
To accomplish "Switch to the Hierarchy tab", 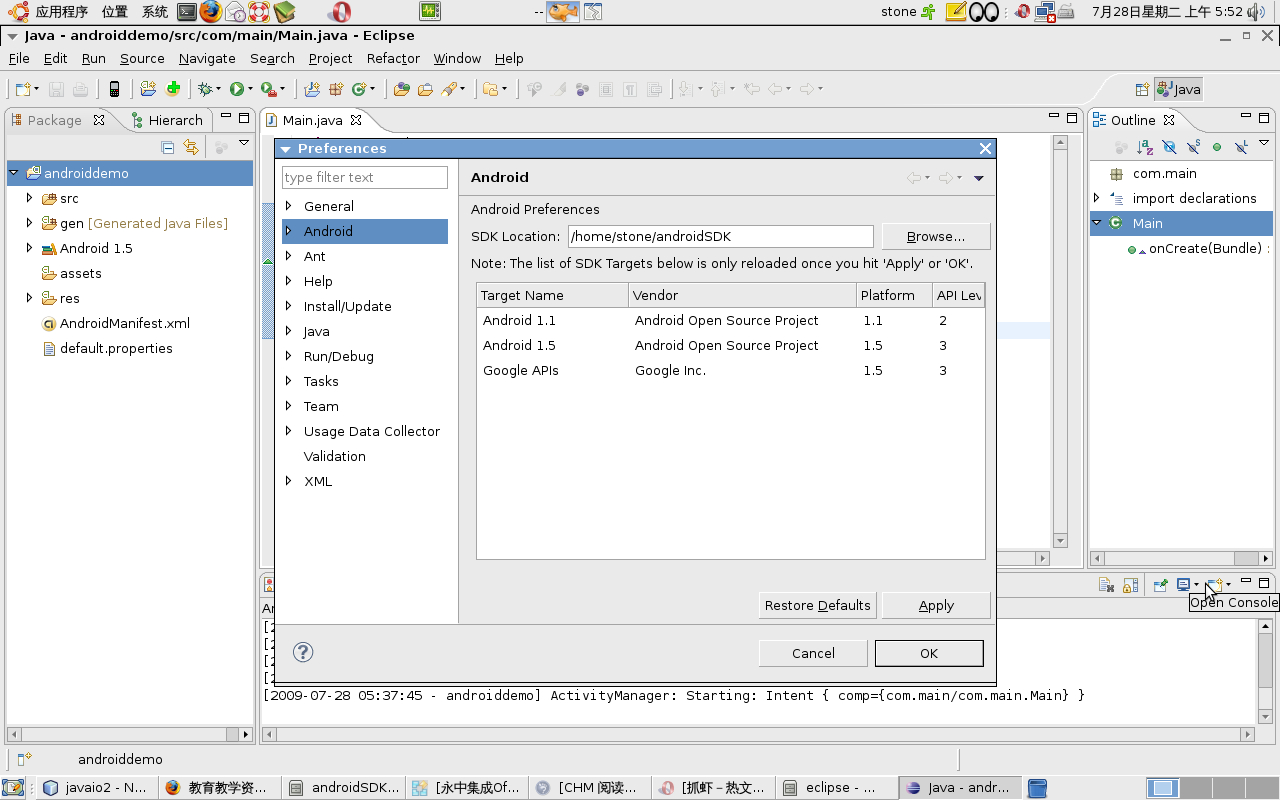I will [166, 120].
